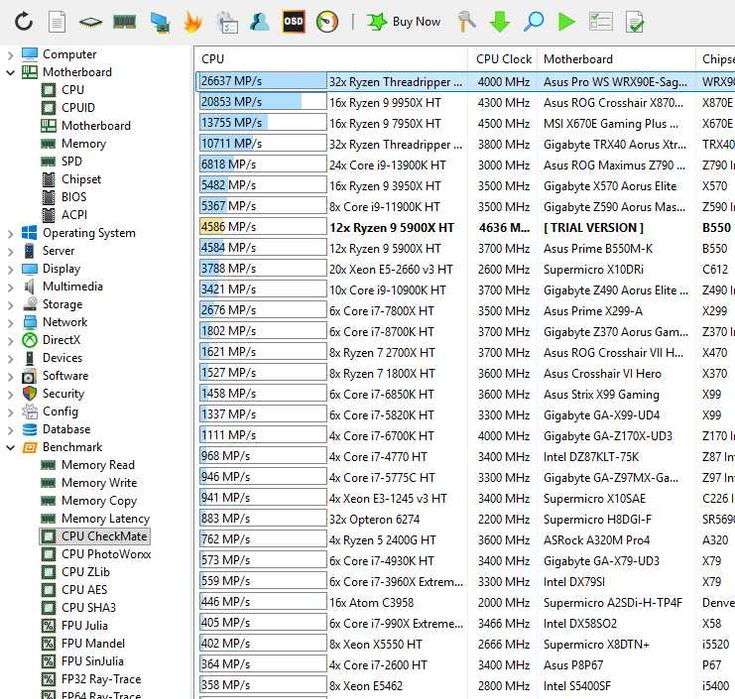Viewport: 735px width, 699px height.
Task: Open FPU Mandel benchmark
Action: (x=93, y=643)
